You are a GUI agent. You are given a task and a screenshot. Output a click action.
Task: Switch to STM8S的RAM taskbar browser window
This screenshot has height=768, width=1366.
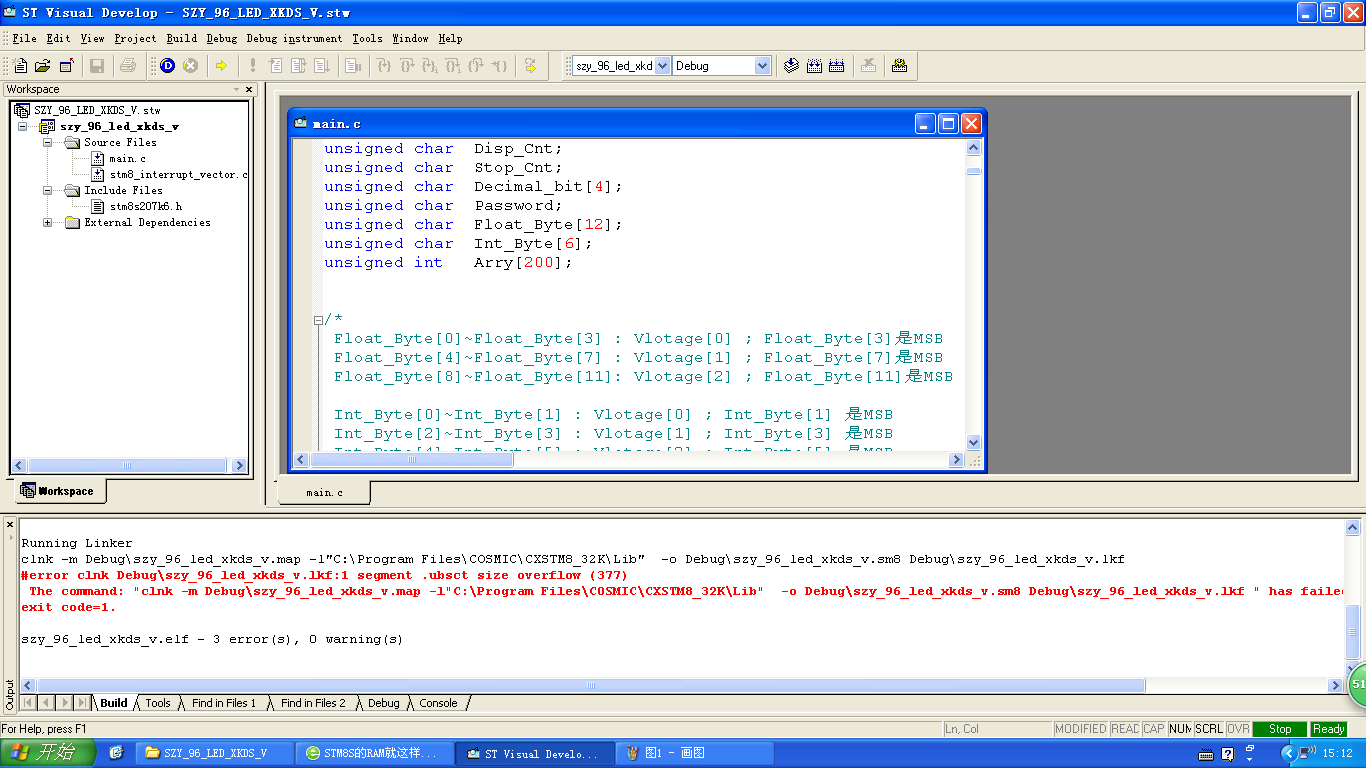pyautogui.click(x=374, y=753)
